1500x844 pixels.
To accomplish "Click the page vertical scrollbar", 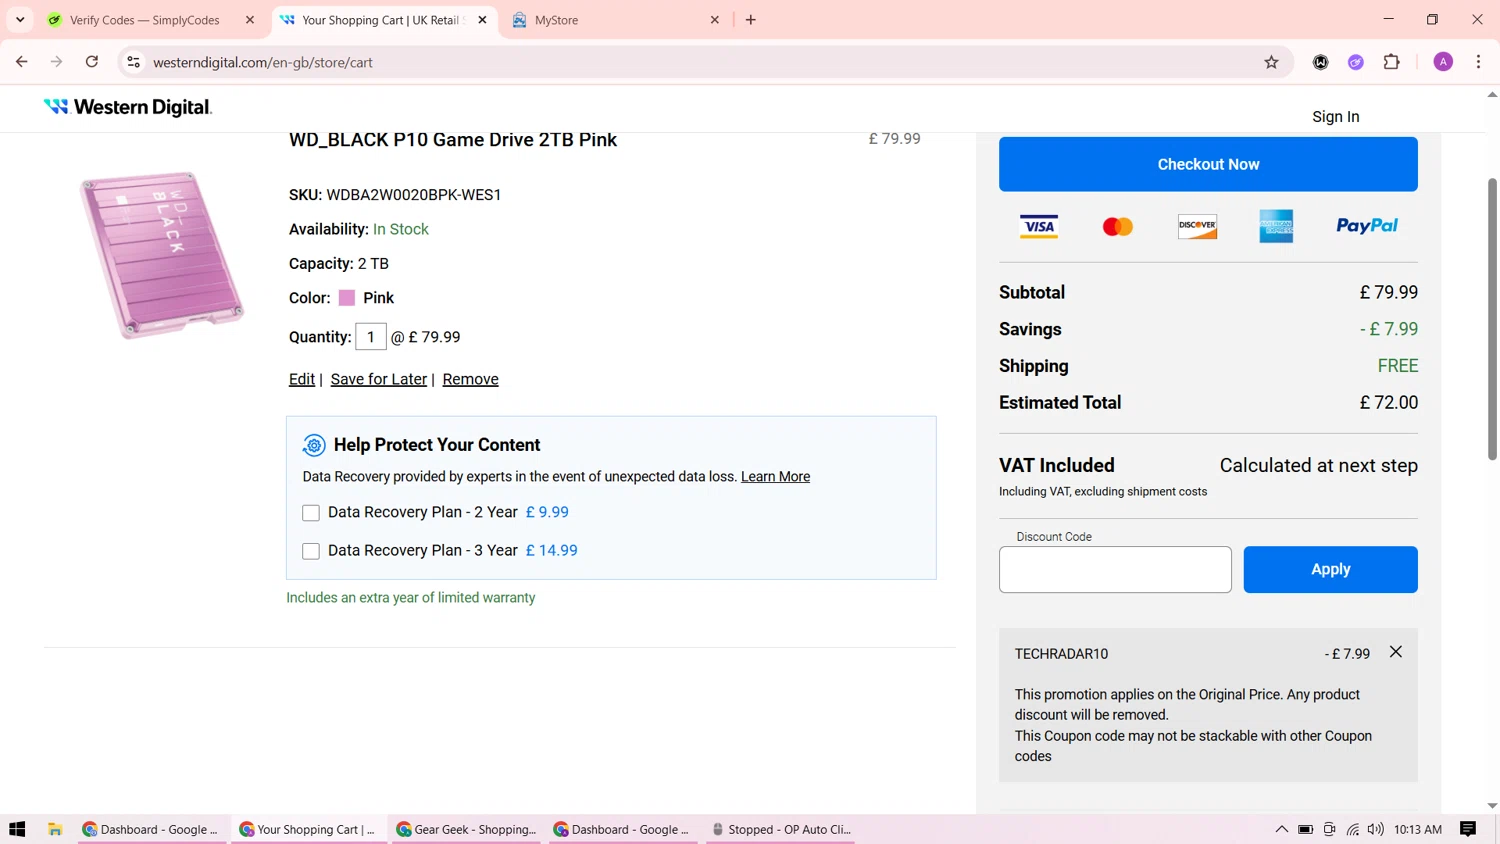I will (1492, 319).
